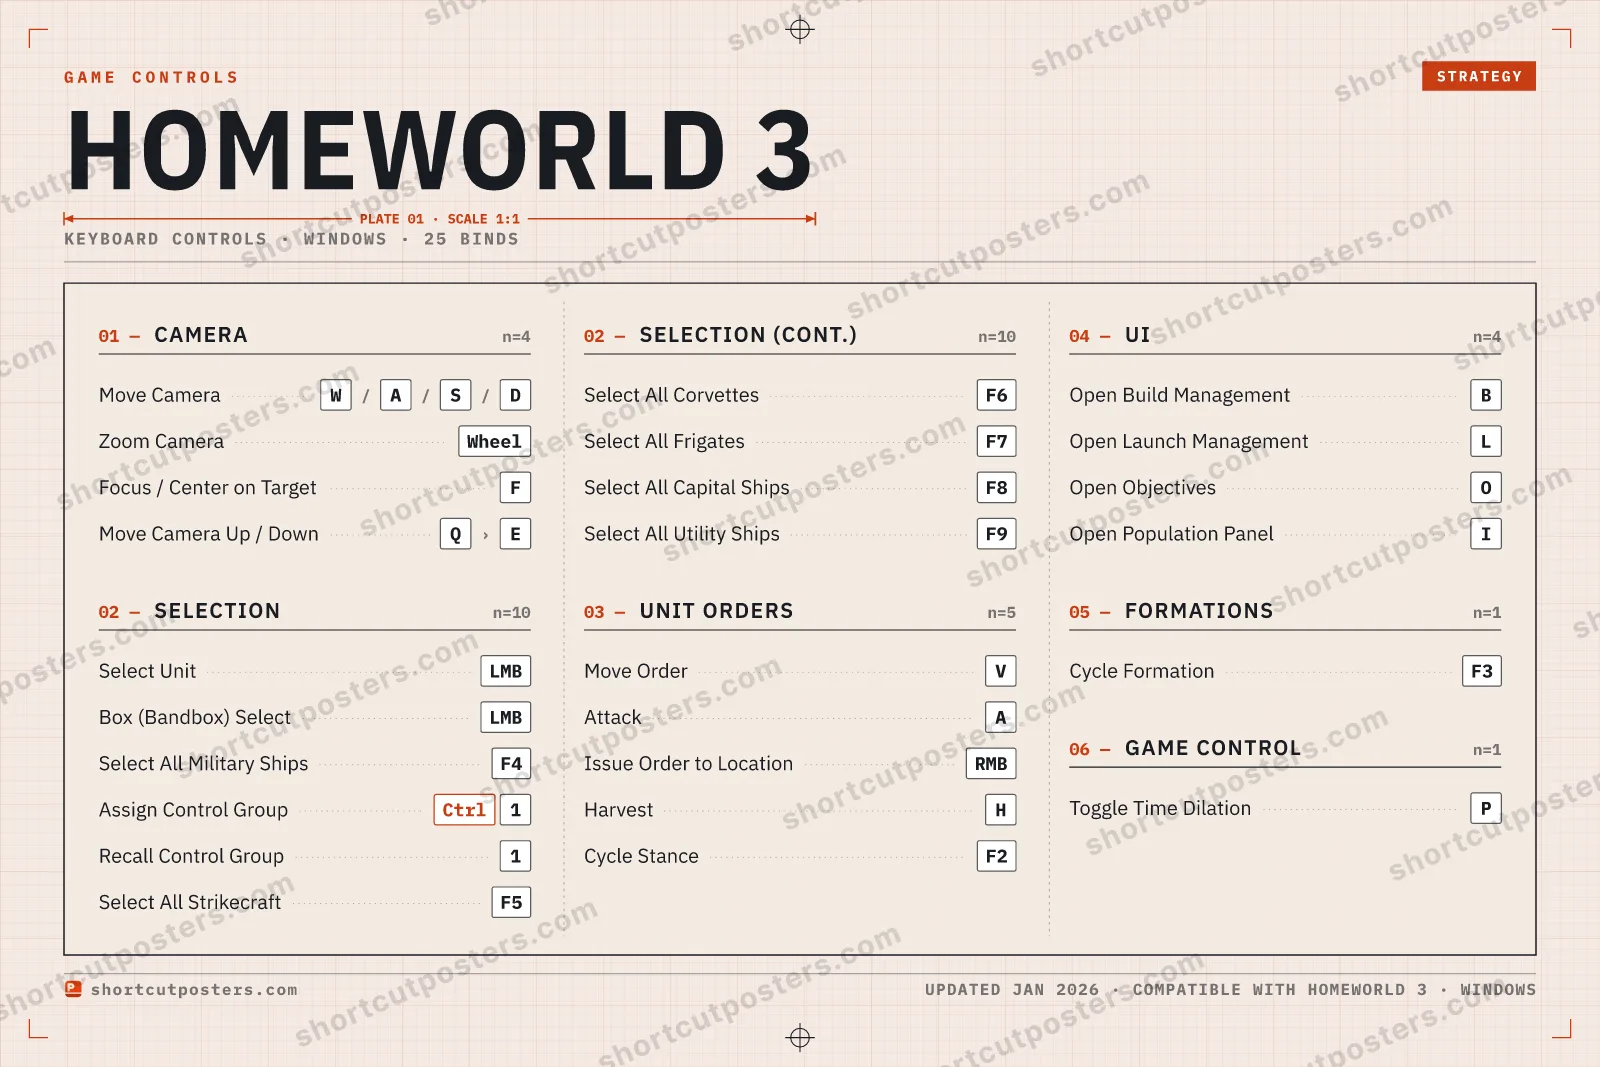This screenshot has width=1600, height=1067.
Task: Click the D key in Move Camera row
Action: point(515,395)
